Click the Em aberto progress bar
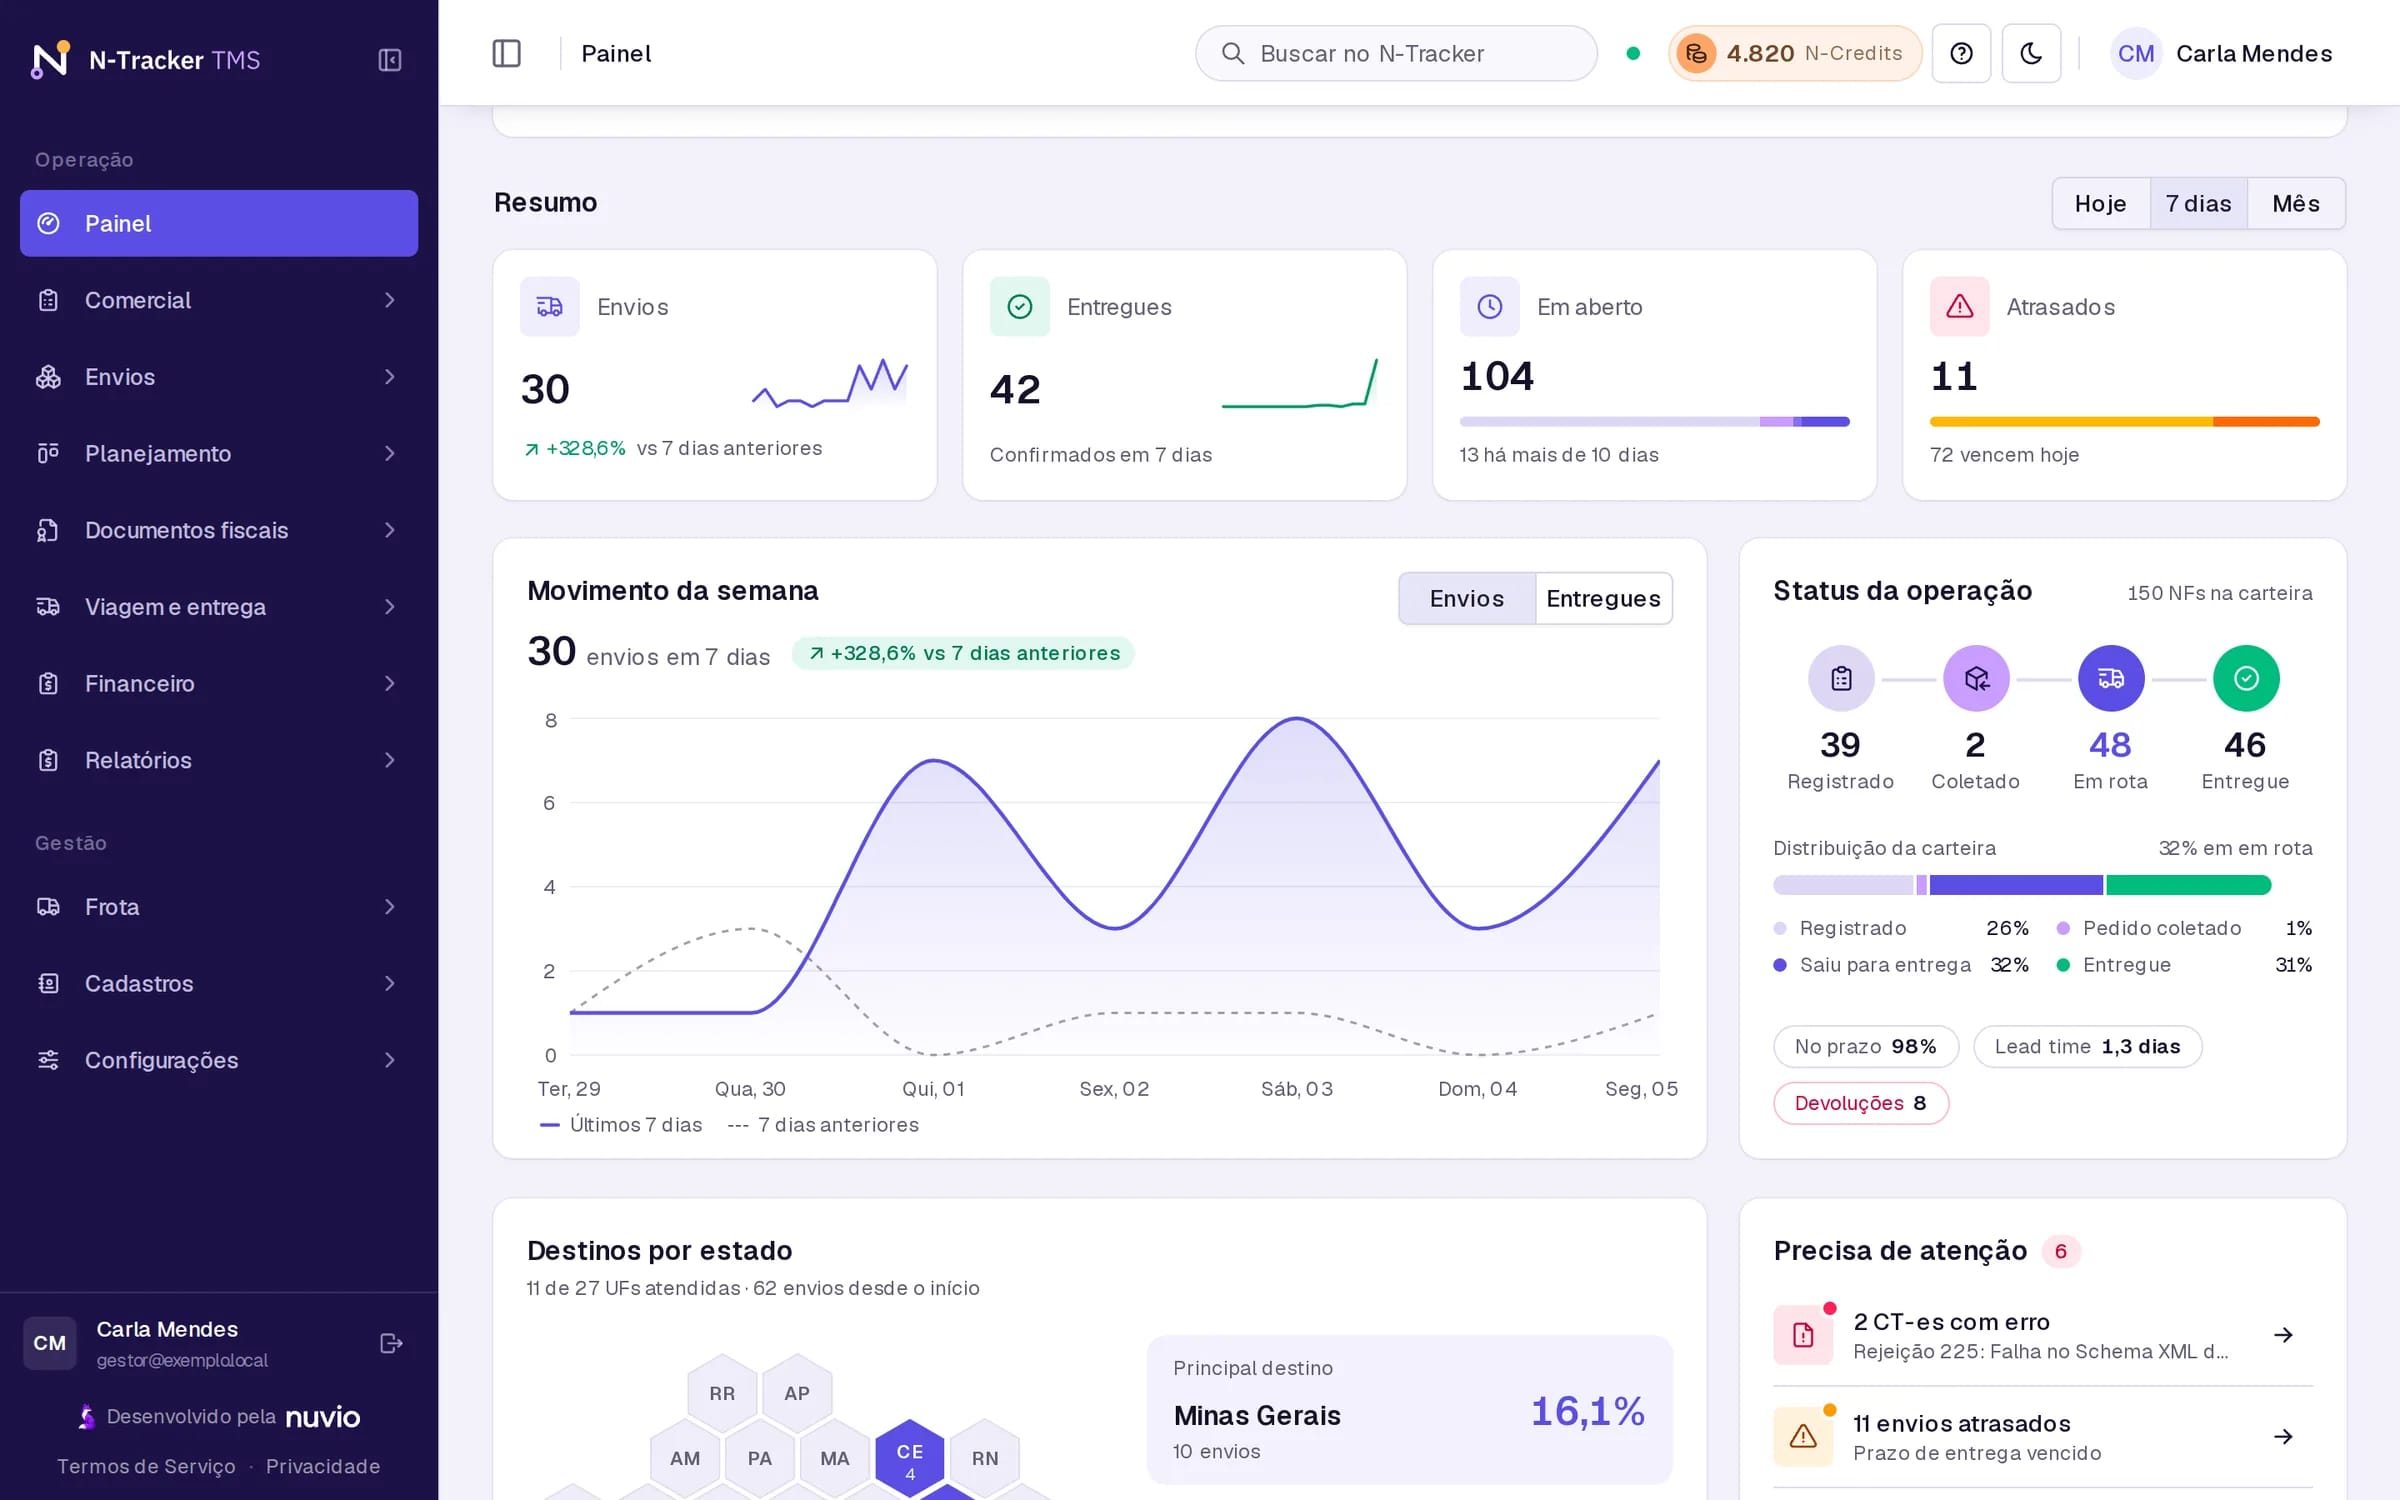The image size is (2400, 1500). click(x=1654, y=422)
